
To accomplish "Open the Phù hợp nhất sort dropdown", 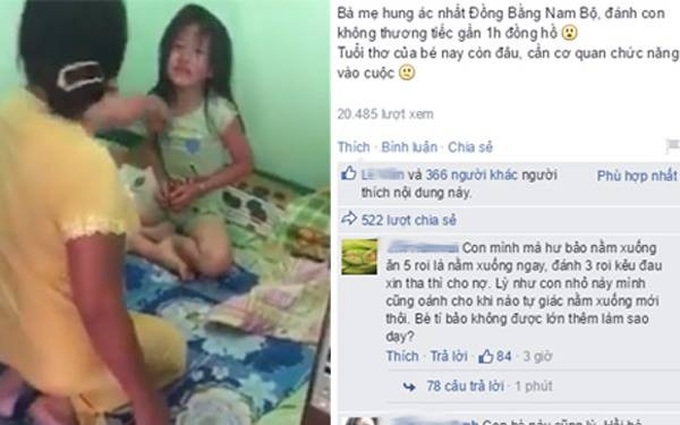I will tap(637, 176).
